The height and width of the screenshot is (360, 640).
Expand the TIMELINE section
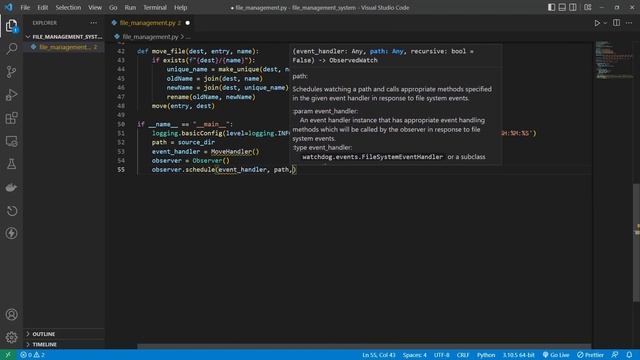point(64,344)
